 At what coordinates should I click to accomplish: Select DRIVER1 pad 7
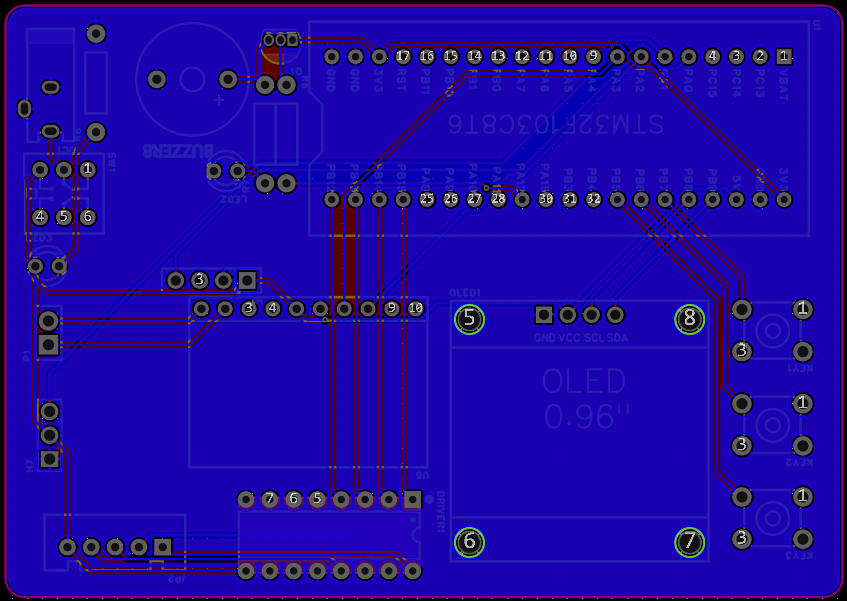pos(270,499)
